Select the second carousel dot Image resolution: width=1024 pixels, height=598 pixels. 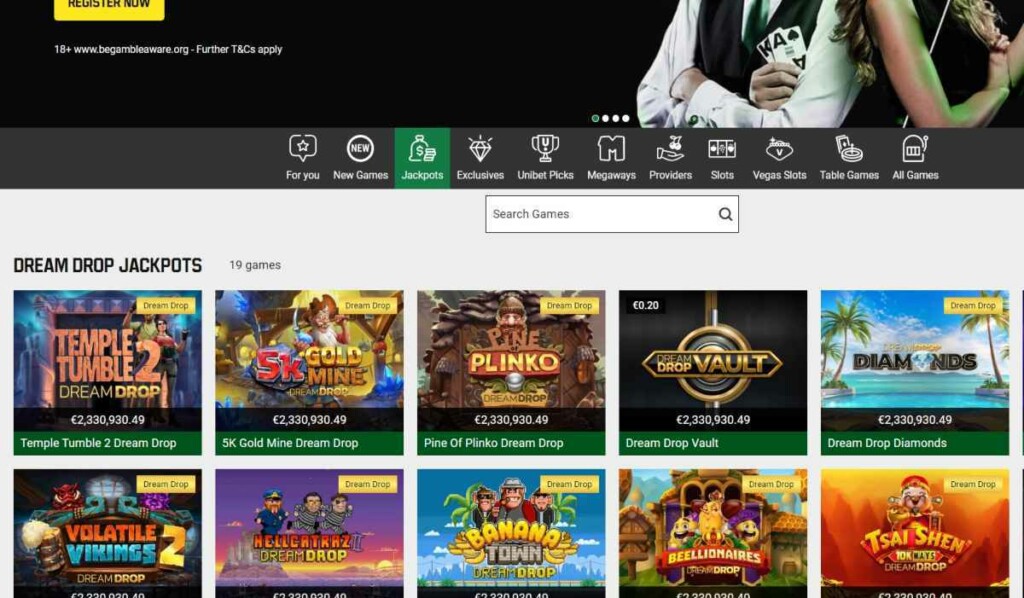click(605, 118)
